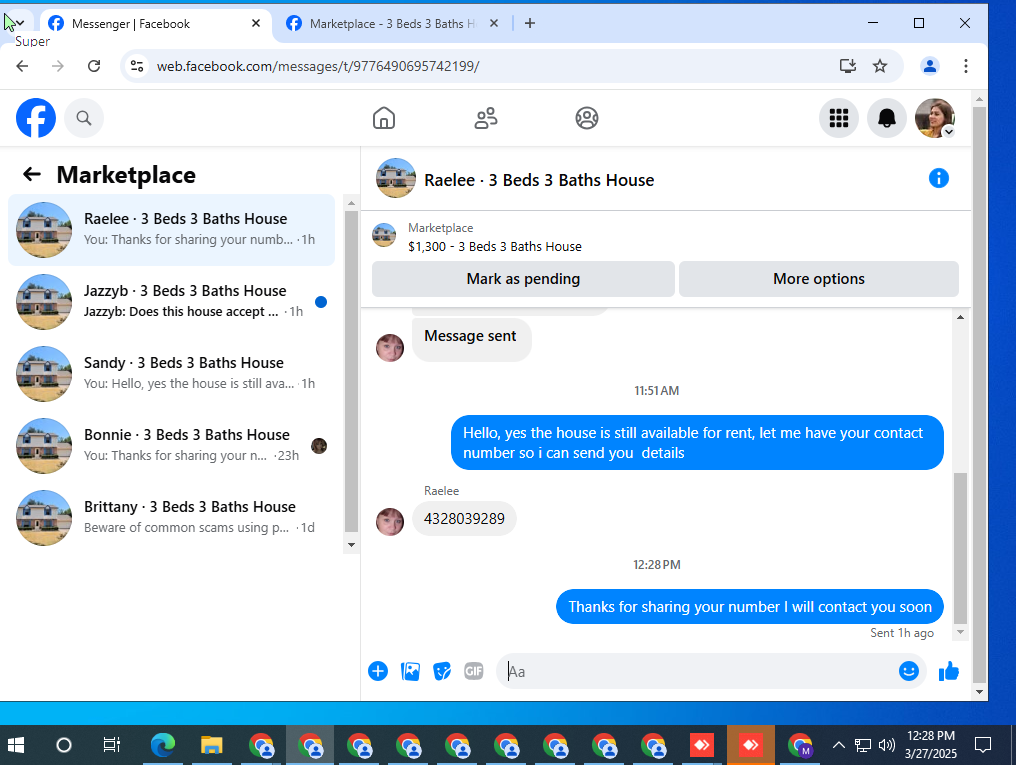Image resolution: width=1016 pixels, height=765 pixels.
Task: Open the Windows Start menu
Action: click(x=16, y=746)
